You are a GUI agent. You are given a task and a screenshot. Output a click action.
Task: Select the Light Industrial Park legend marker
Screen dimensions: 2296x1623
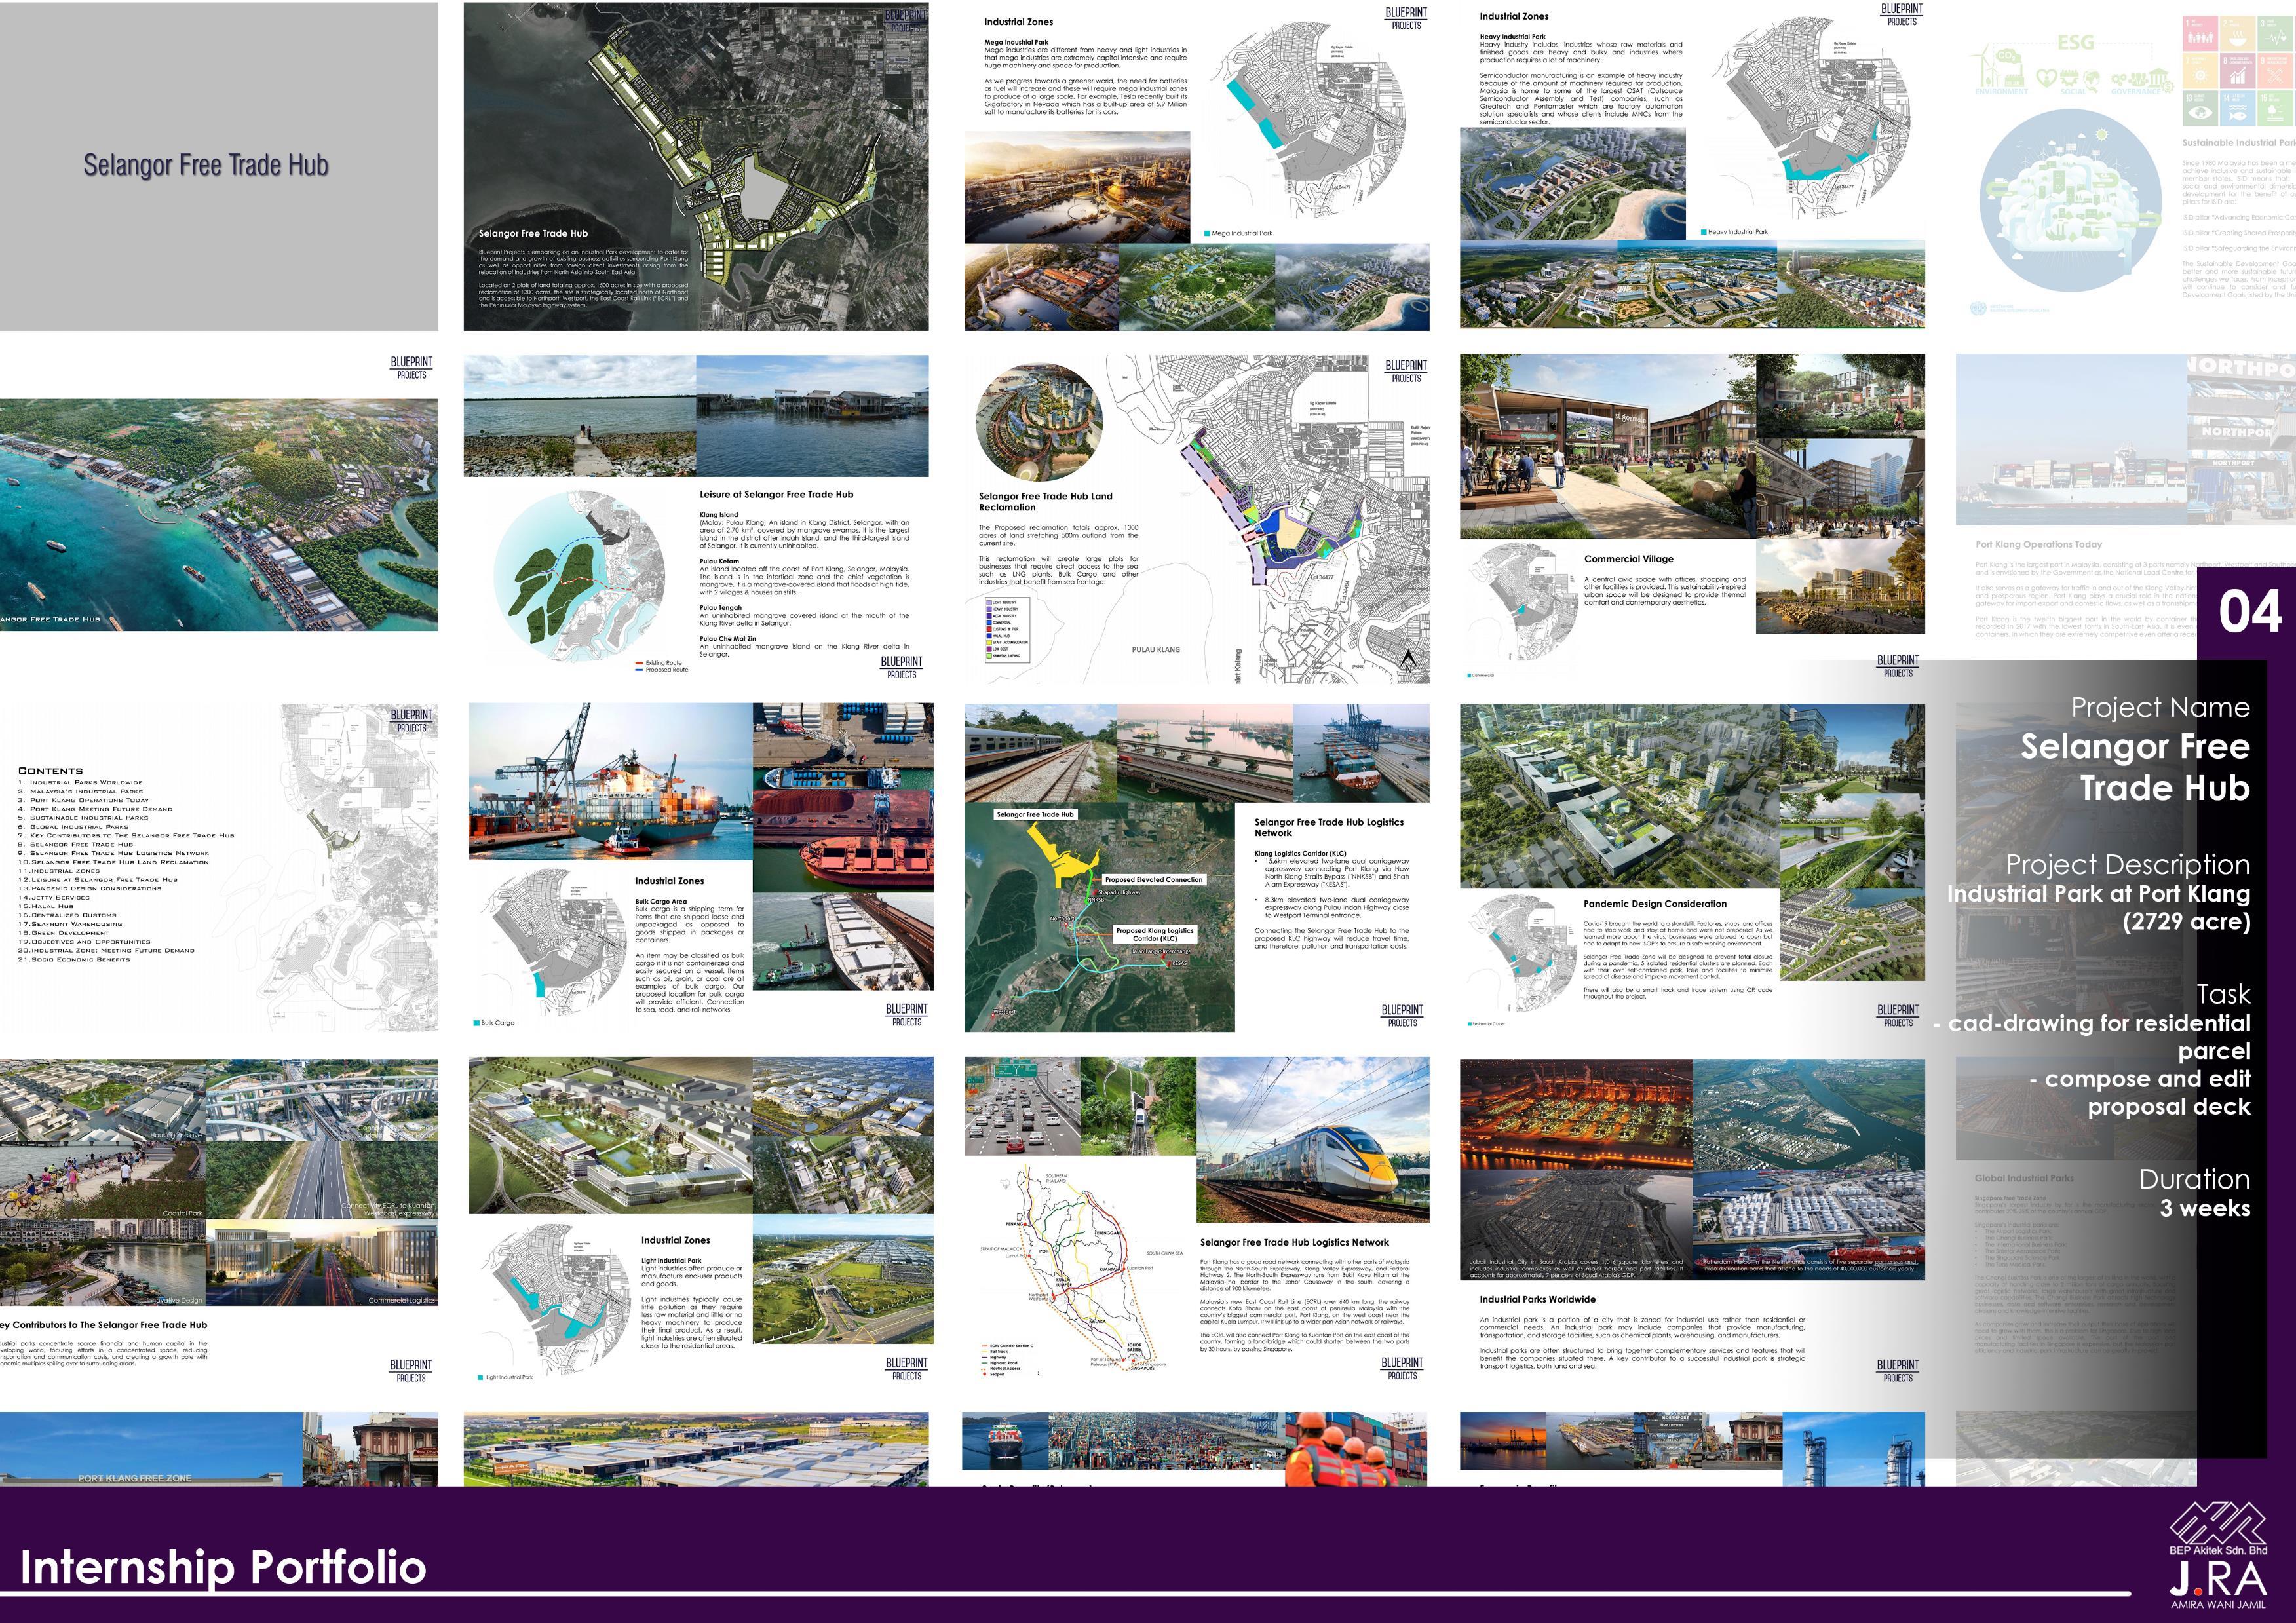(x=481, y=1377)
